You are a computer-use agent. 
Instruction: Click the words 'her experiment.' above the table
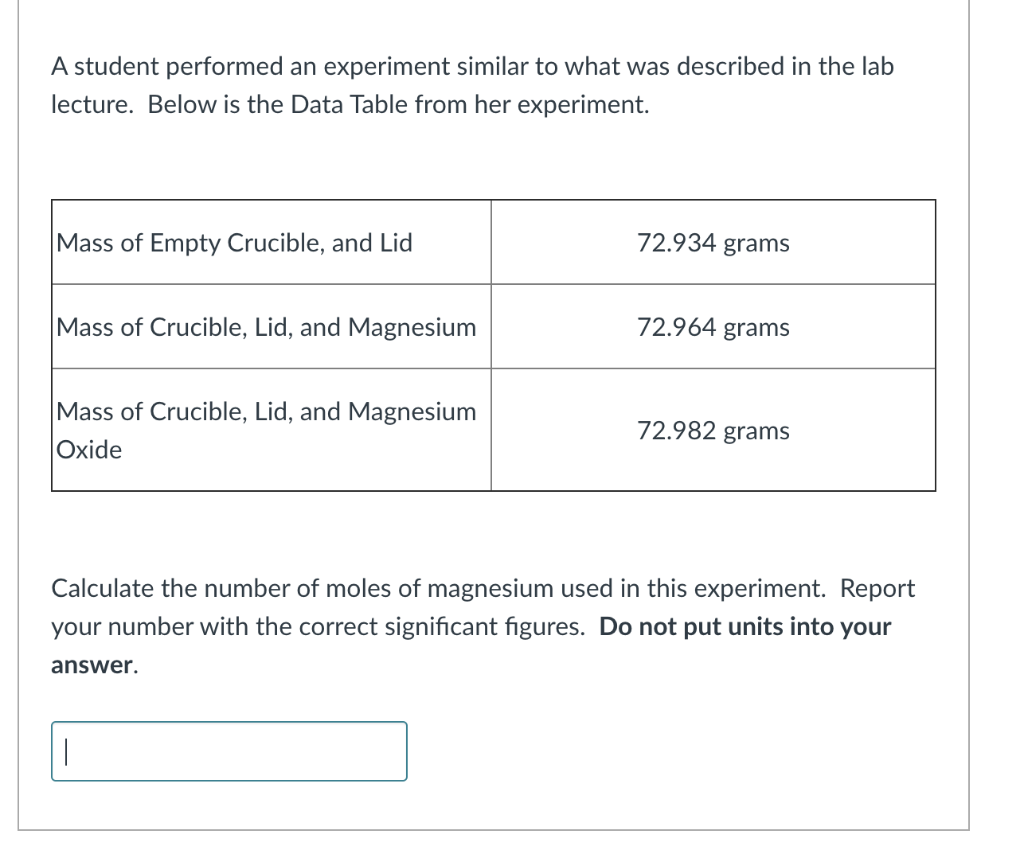[582, 105]
